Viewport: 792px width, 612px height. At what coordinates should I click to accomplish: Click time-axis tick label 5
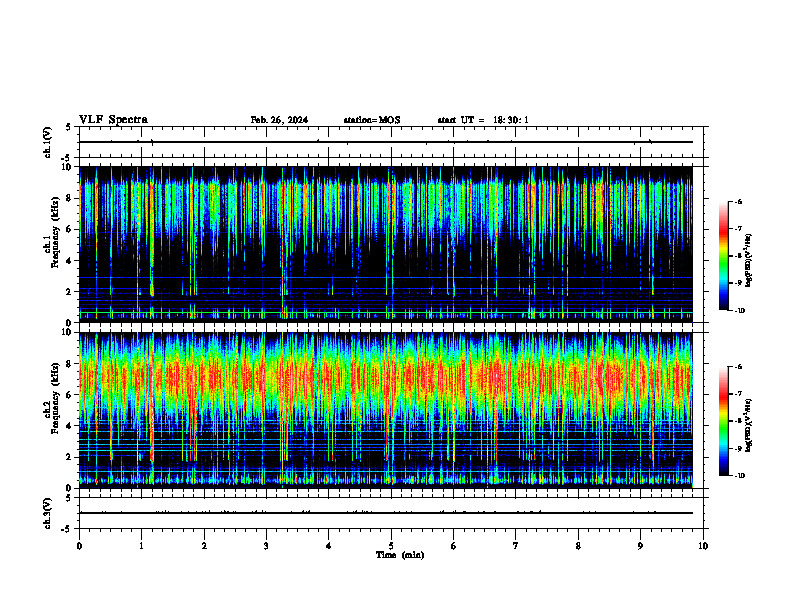tap(391, 546)
